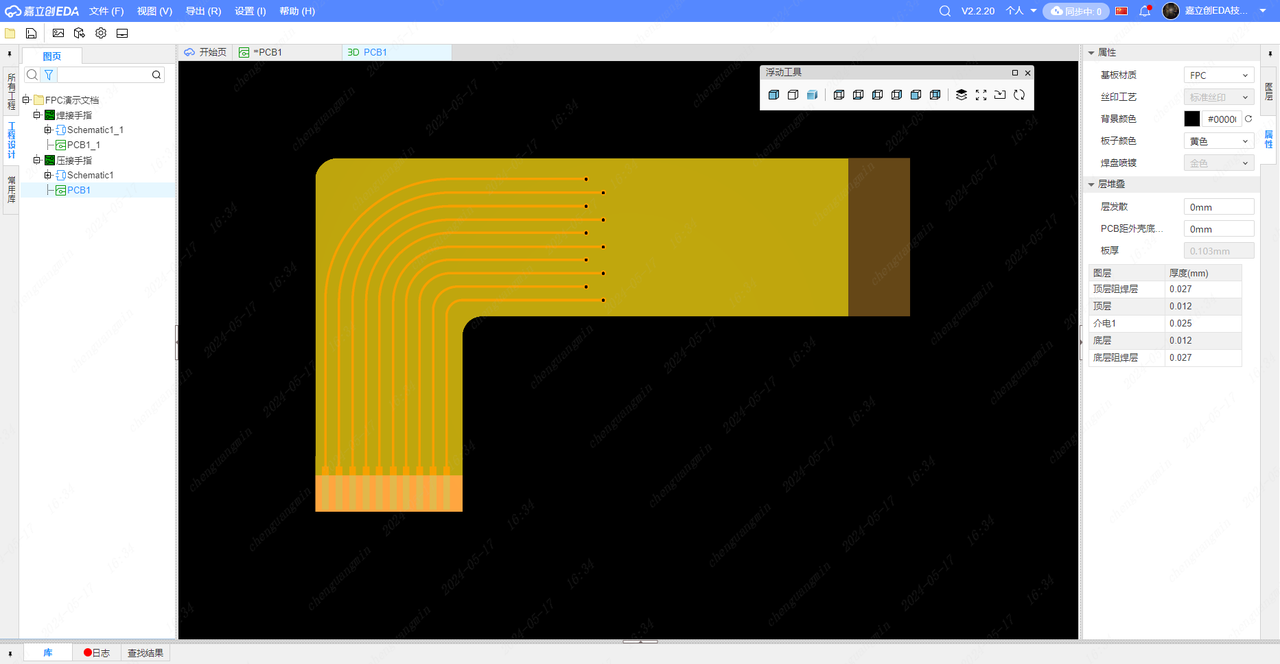Open the 焊盘喷镀 金色 dropdown
The image size is (1280, 664).
[x=1219, y=163]
